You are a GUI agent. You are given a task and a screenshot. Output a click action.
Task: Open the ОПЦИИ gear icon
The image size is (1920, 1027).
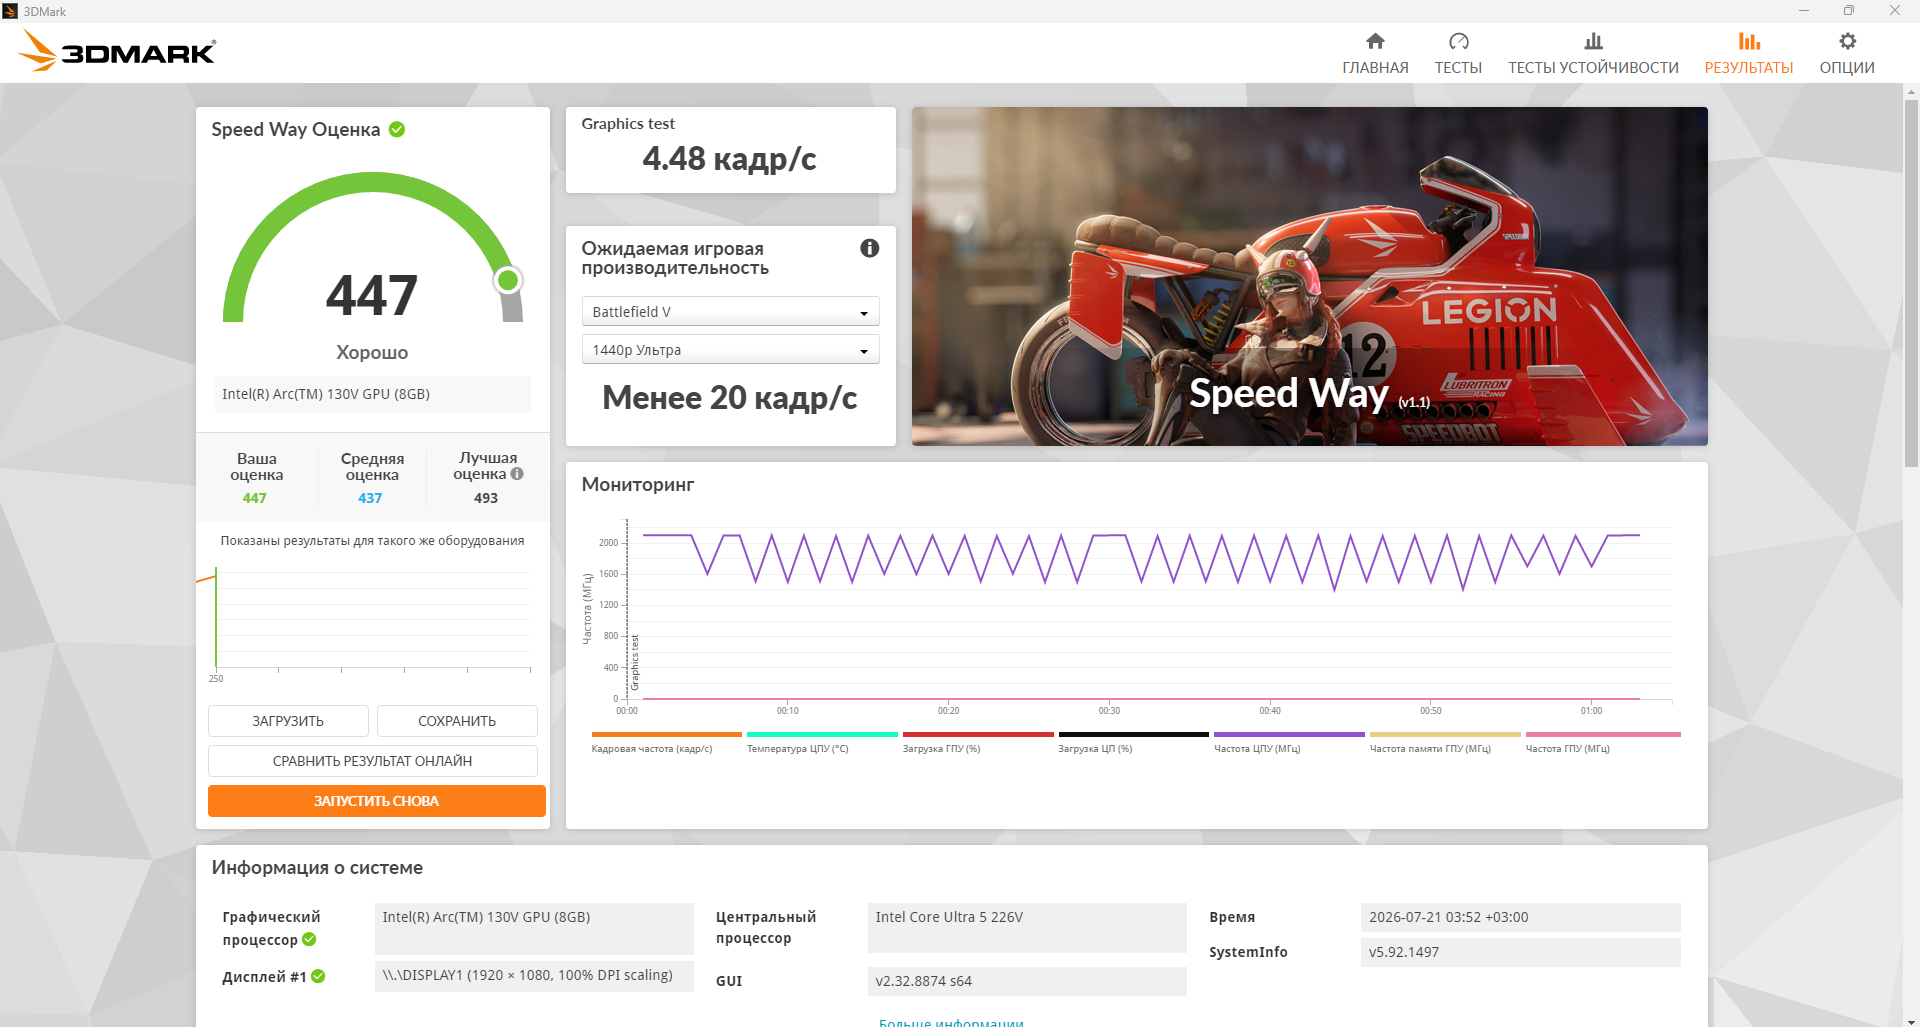[1847, 41]
